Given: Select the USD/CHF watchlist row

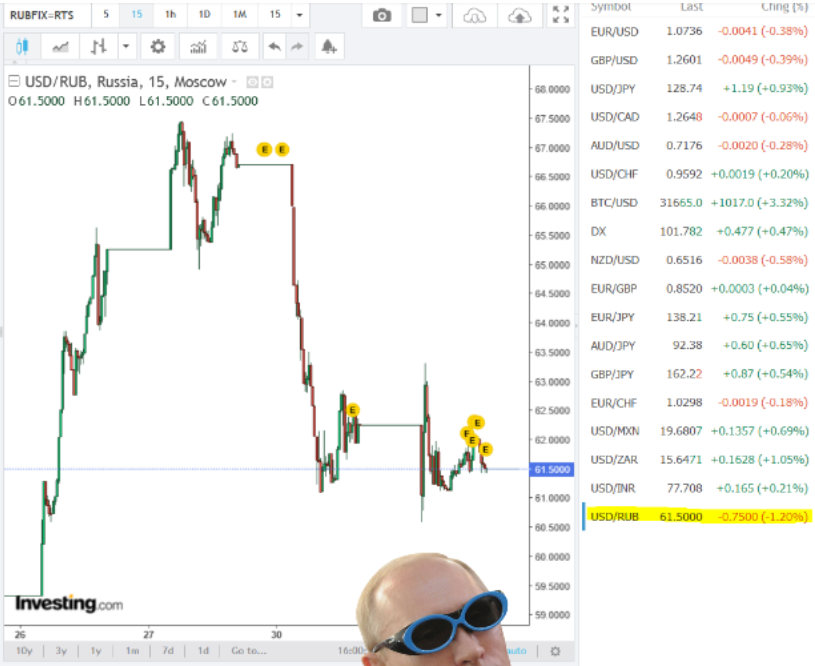Looking at the screenshot, I should [x=698, y=174].
